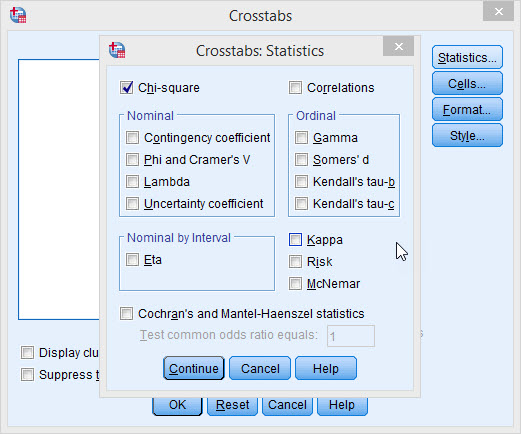
Task: Select Uncertainty coefficient checkbox
Action: pyautogui.click(x=132, y=203)
